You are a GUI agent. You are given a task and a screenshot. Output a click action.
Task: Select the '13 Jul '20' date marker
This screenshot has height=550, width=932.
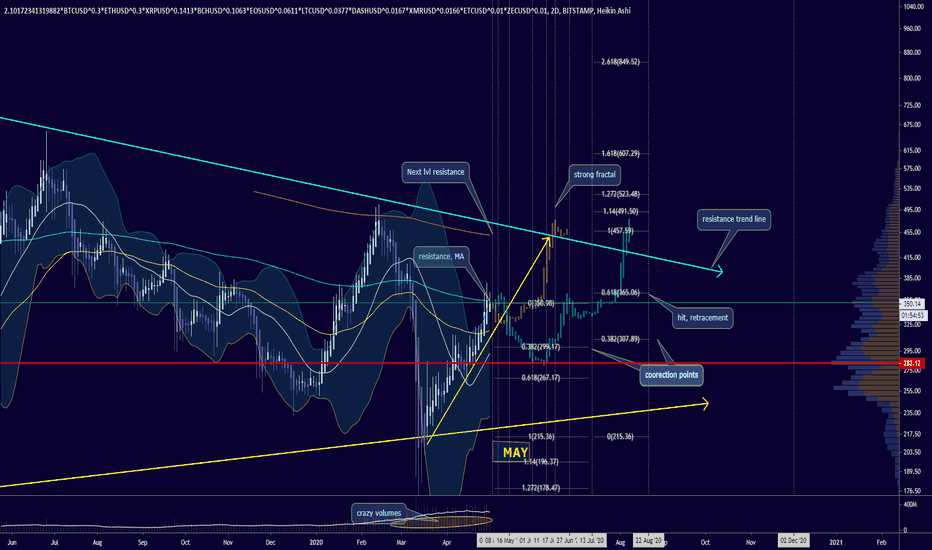click(591, 540)
